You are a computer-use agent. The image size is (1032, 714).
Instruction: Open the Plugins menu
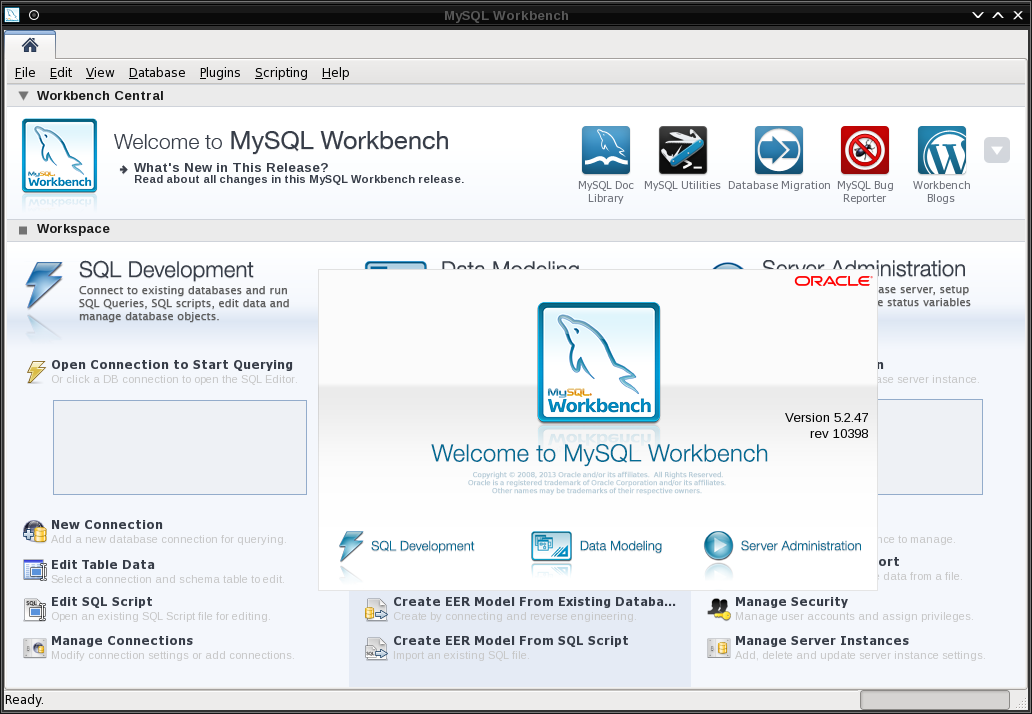pyautogui.click(x=220, y=72)
